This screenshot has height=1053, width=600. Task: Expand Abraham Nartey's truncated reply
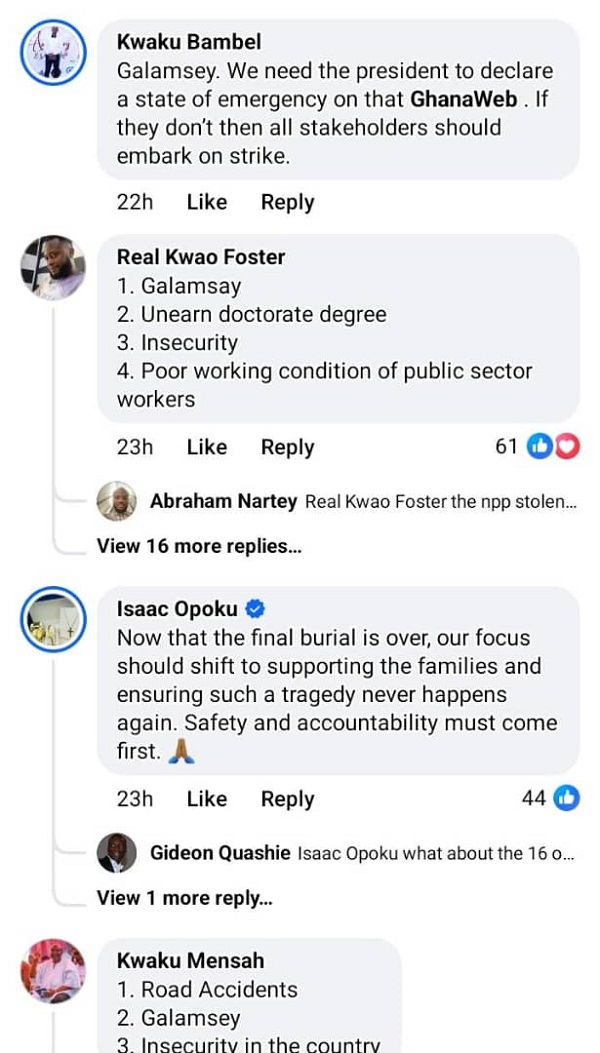click(440, 502)
